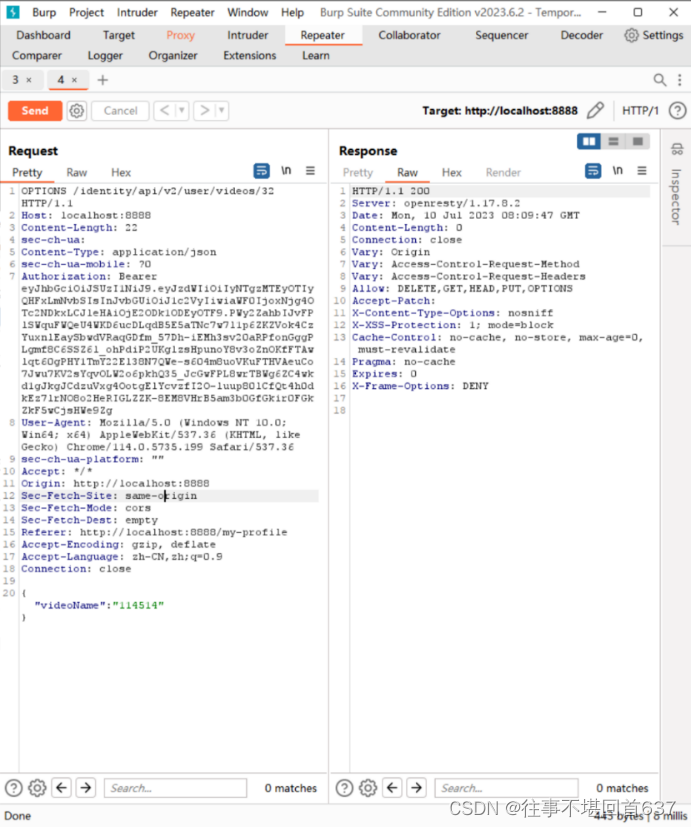691x827 pixels.
Task: Open the Intruder menu
Action: (x=137, y=12)
